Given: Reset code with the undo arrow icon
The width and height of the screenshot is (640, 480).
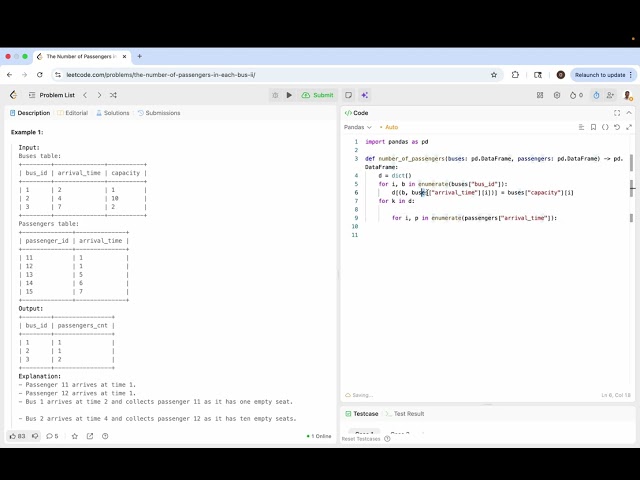Looking at the screenshot, I should 617,127.
